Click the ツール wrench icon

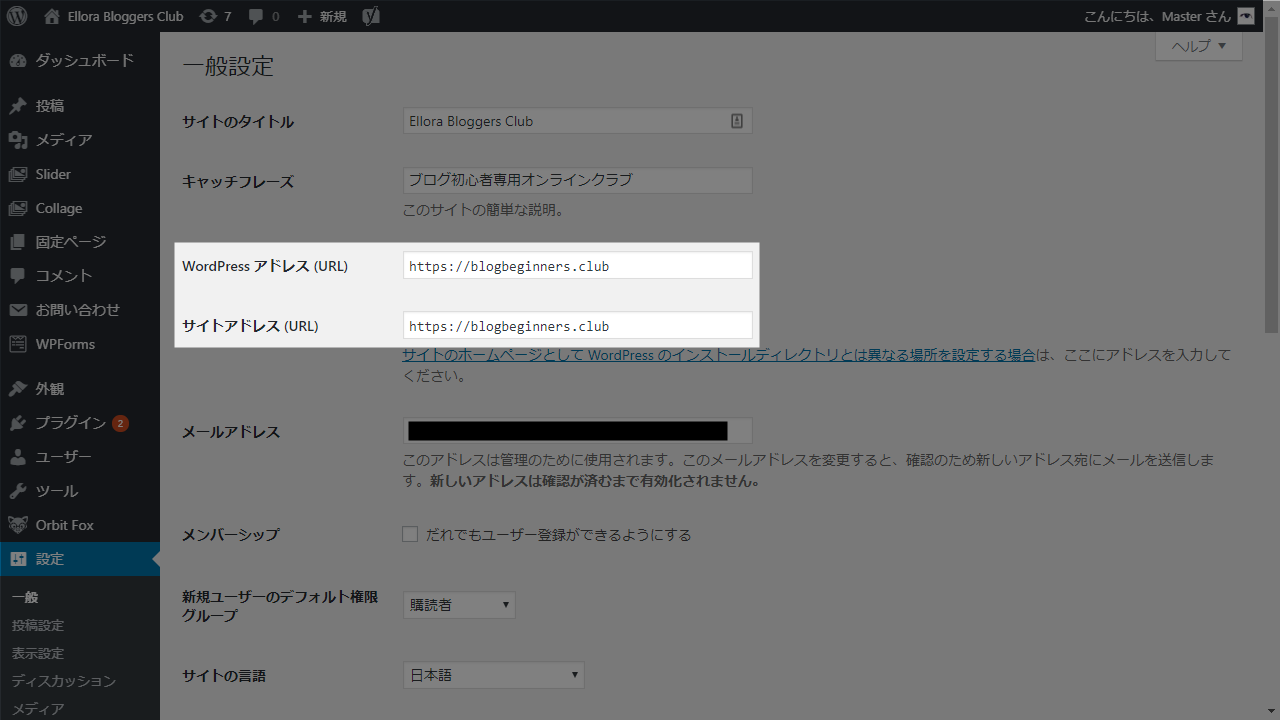18,491
